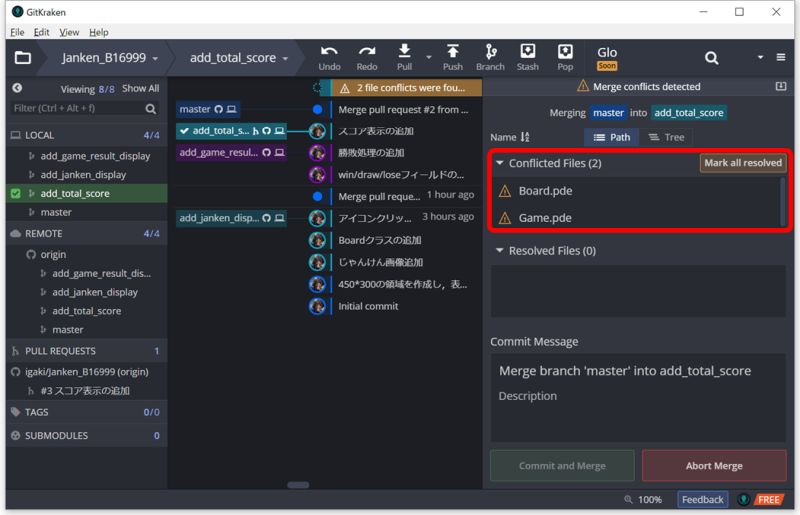Collapse the Resolved Files section
Viewport: 800px width, 515px height.
[x=499, y=250]
